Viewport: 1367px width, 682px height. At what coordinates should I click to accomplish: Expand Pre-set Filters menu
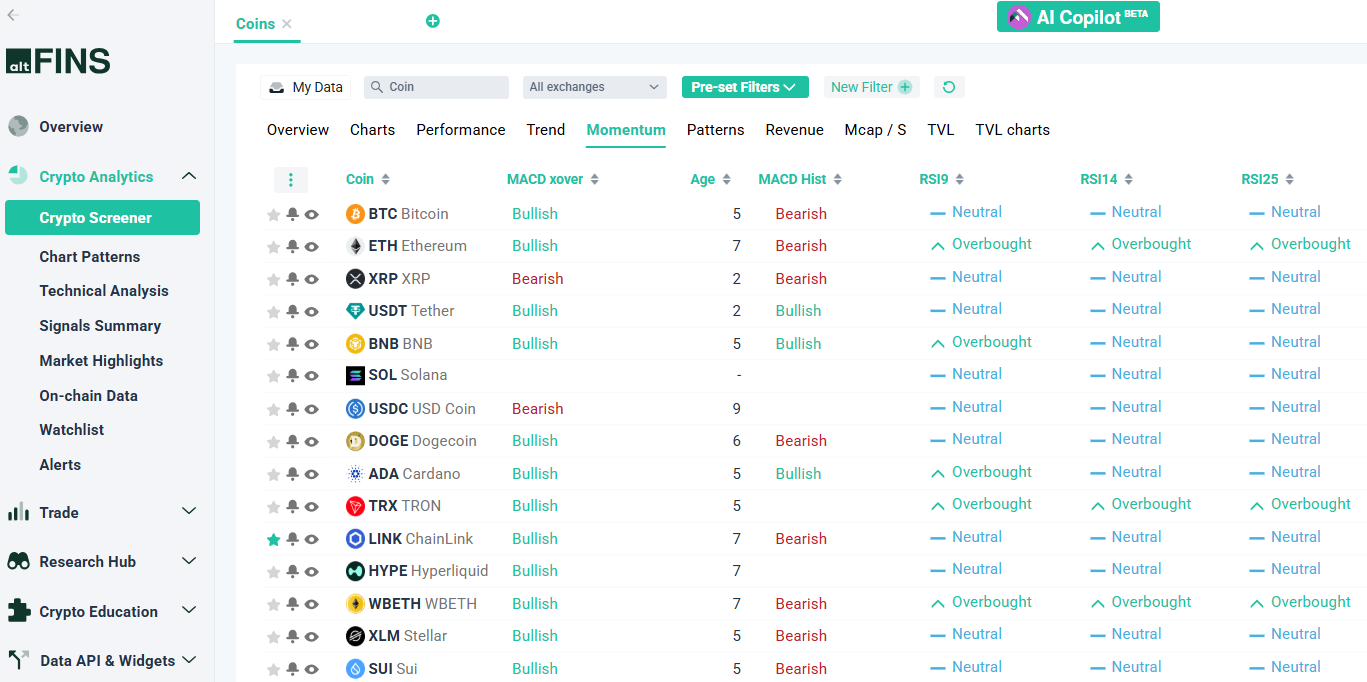point(745,87)
